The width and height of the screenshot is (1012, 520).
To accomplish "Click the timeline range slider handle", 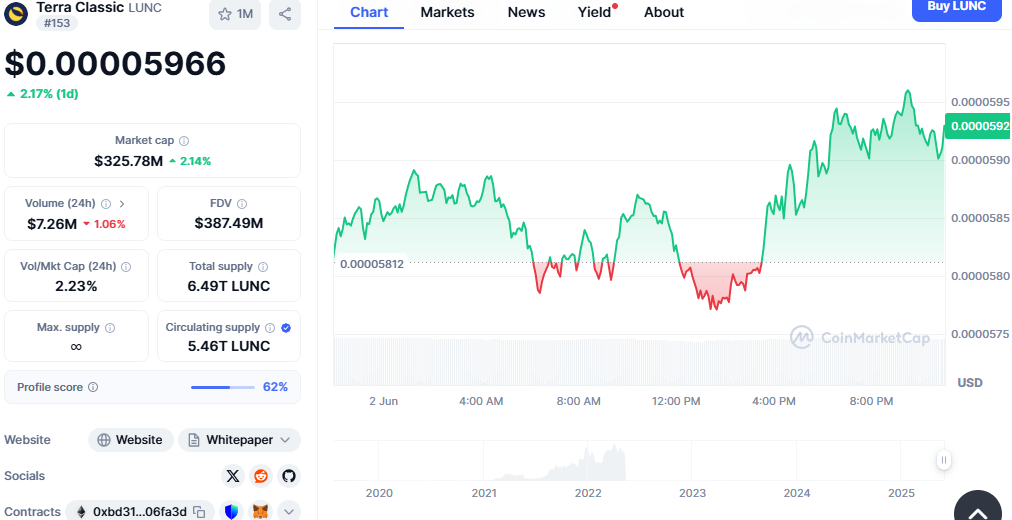I will [x=943, y=460].
